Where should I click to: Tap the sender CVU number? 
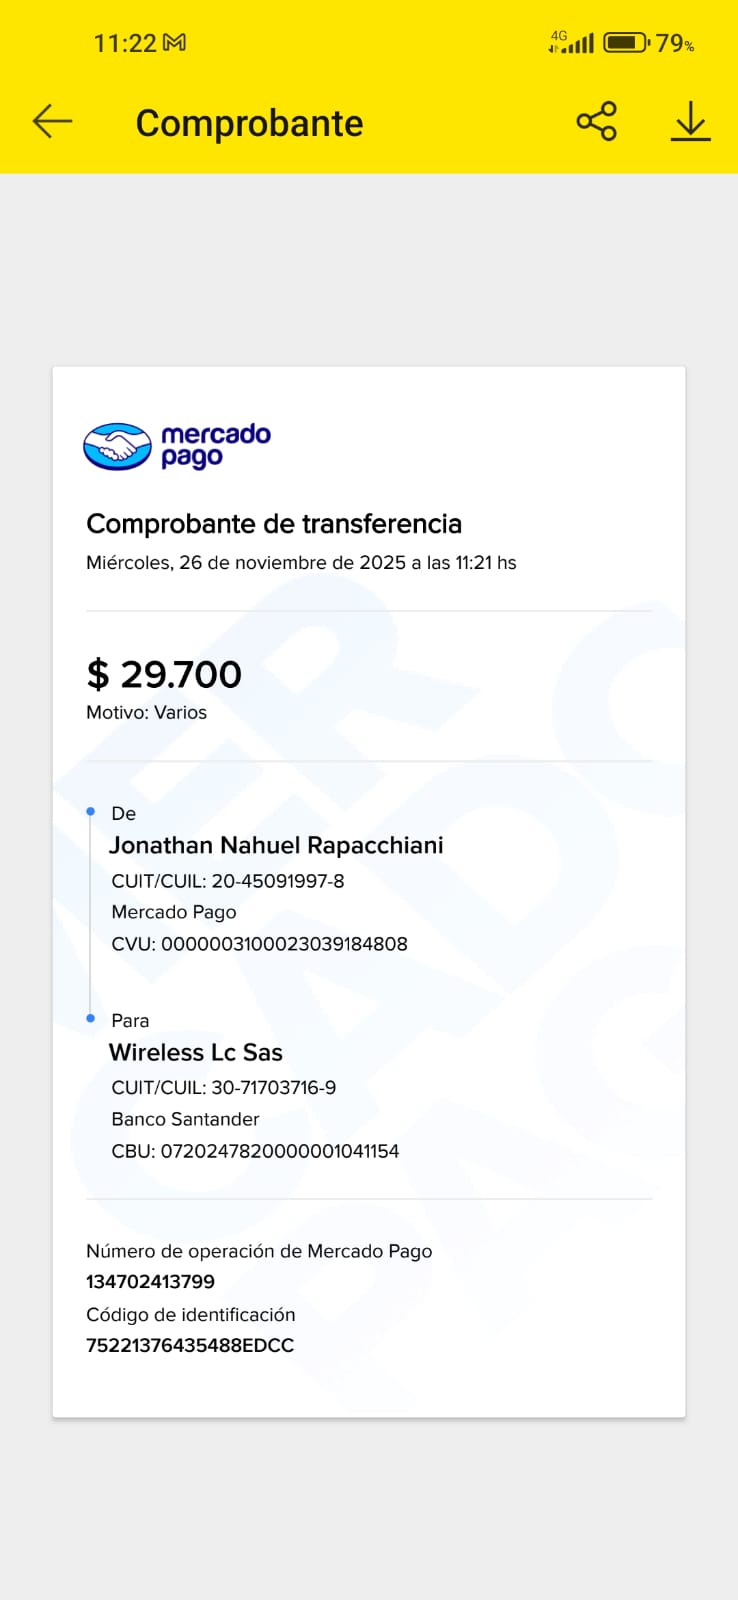tap(284, 944)
